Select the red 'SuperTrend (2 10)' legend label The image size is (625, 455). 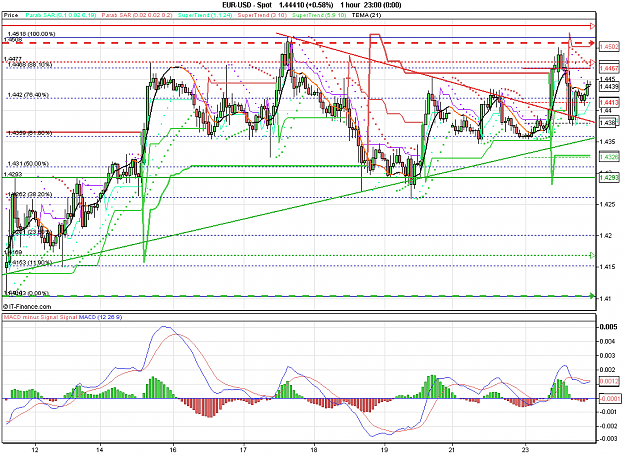(x=262, y=15)
